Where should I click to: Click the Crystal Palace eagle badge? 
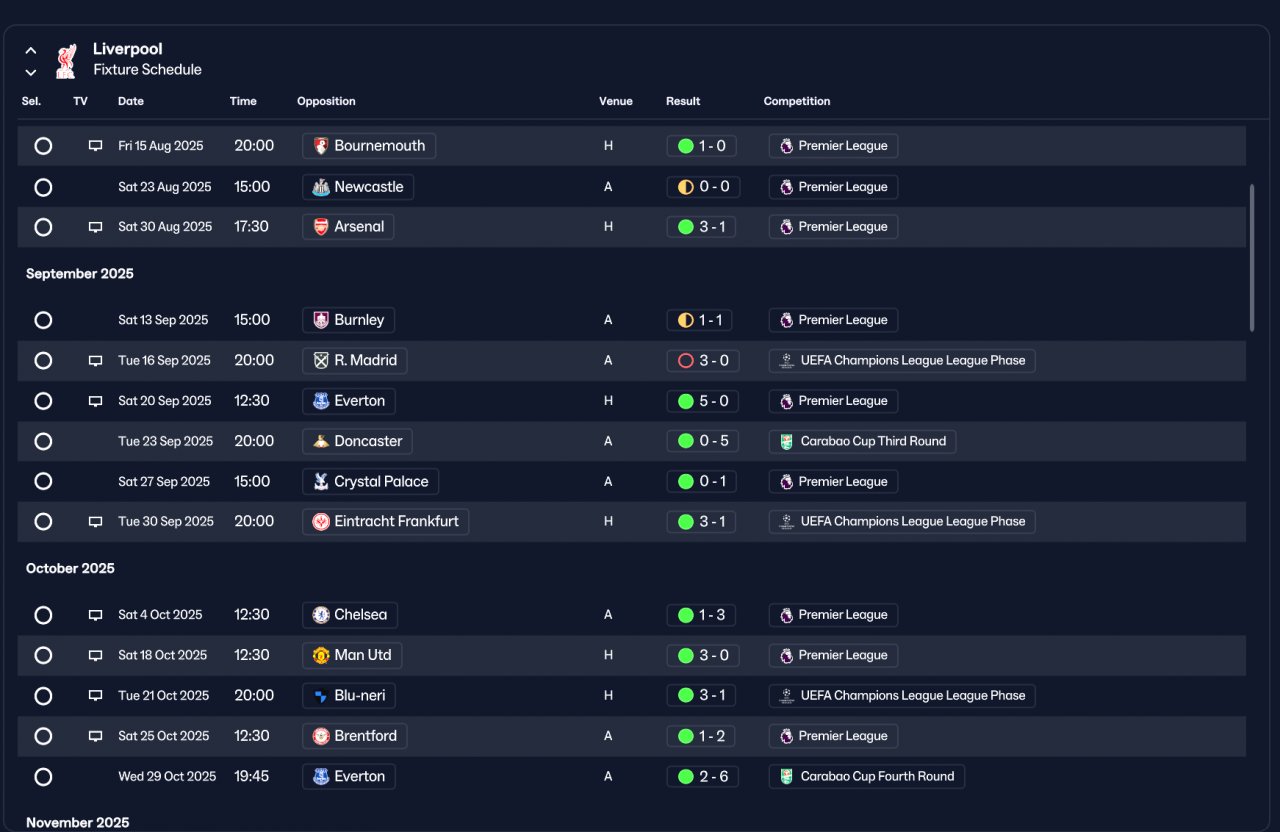click(x=321, y=482)
